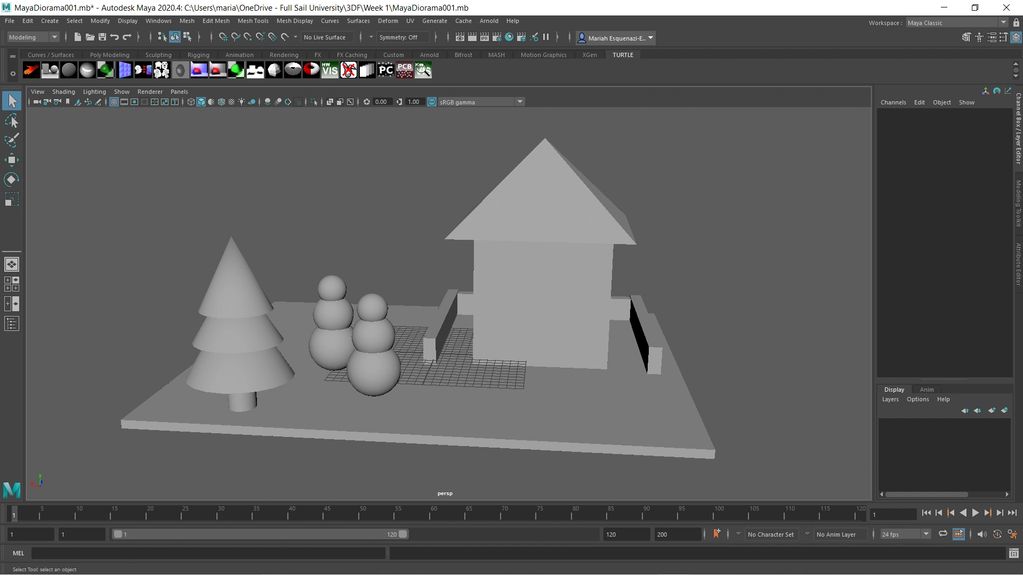
Task: Switch to the Poly Modeling shelf tab
Action: [109, 55]
